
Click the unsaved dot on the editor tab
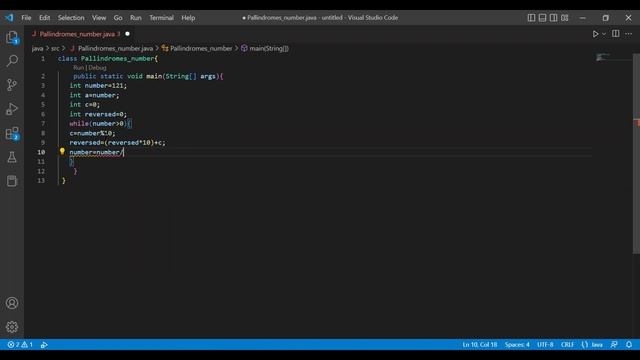[x=127, y=34]
